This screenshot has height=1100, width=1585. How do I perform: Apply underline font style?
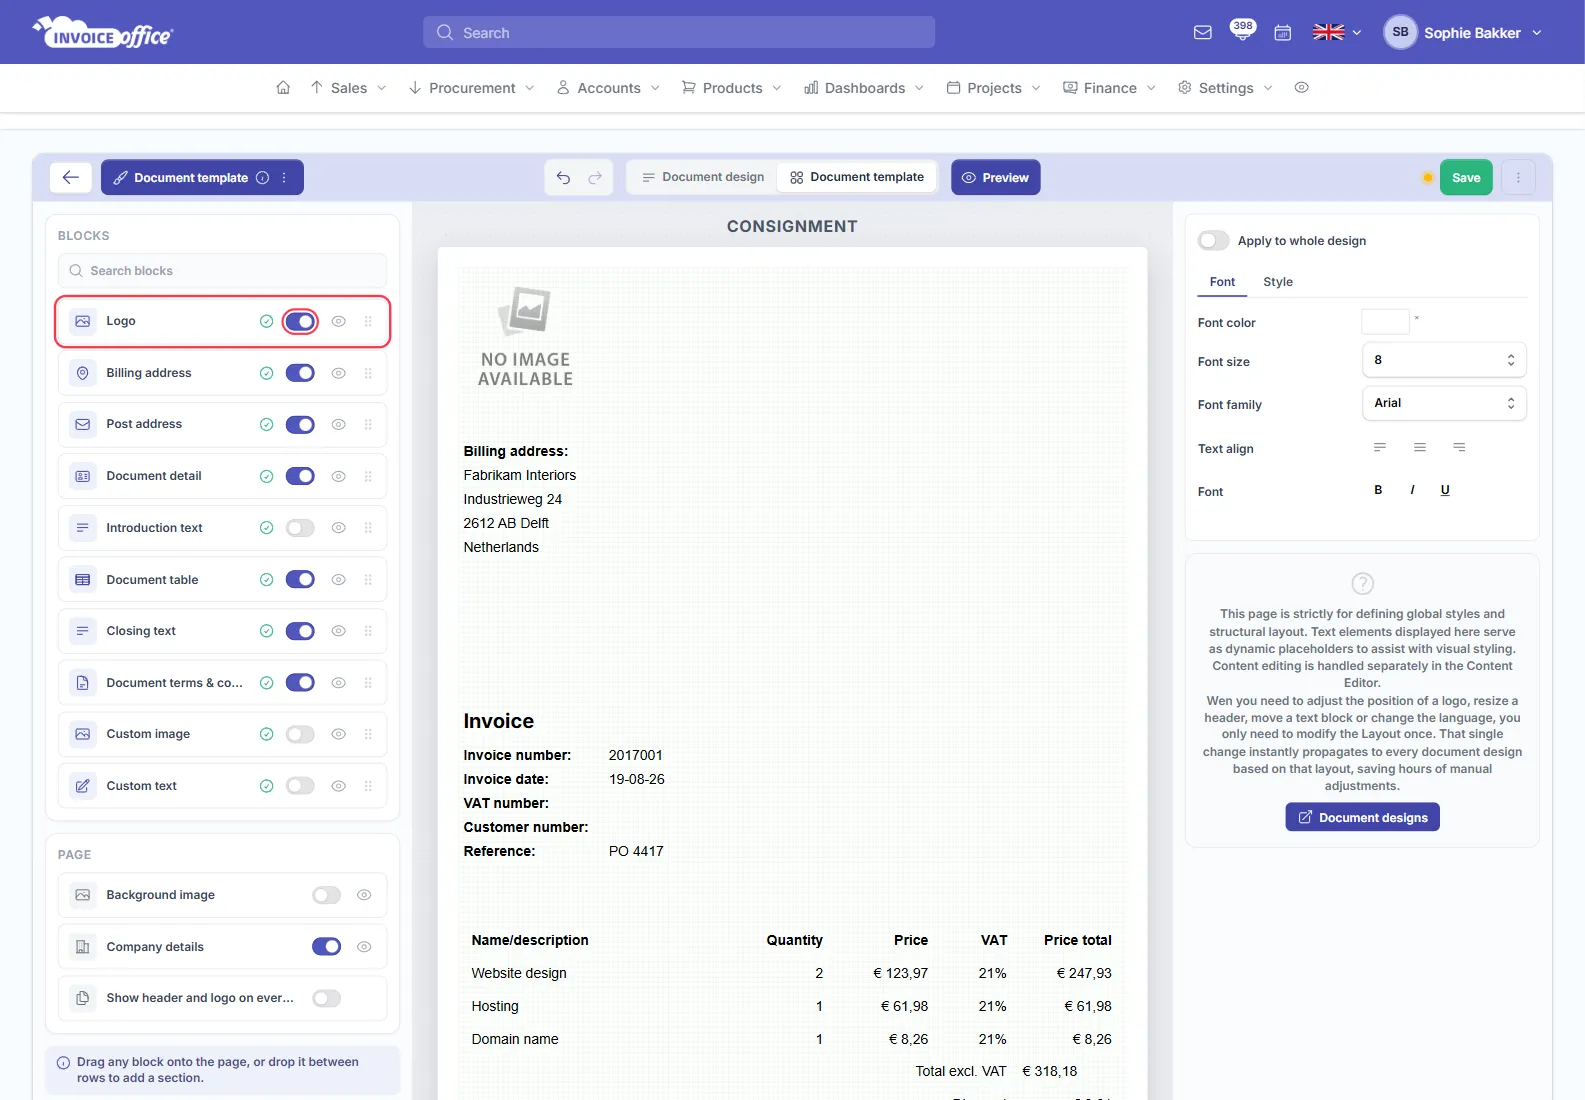click(x=1445, y=490)
